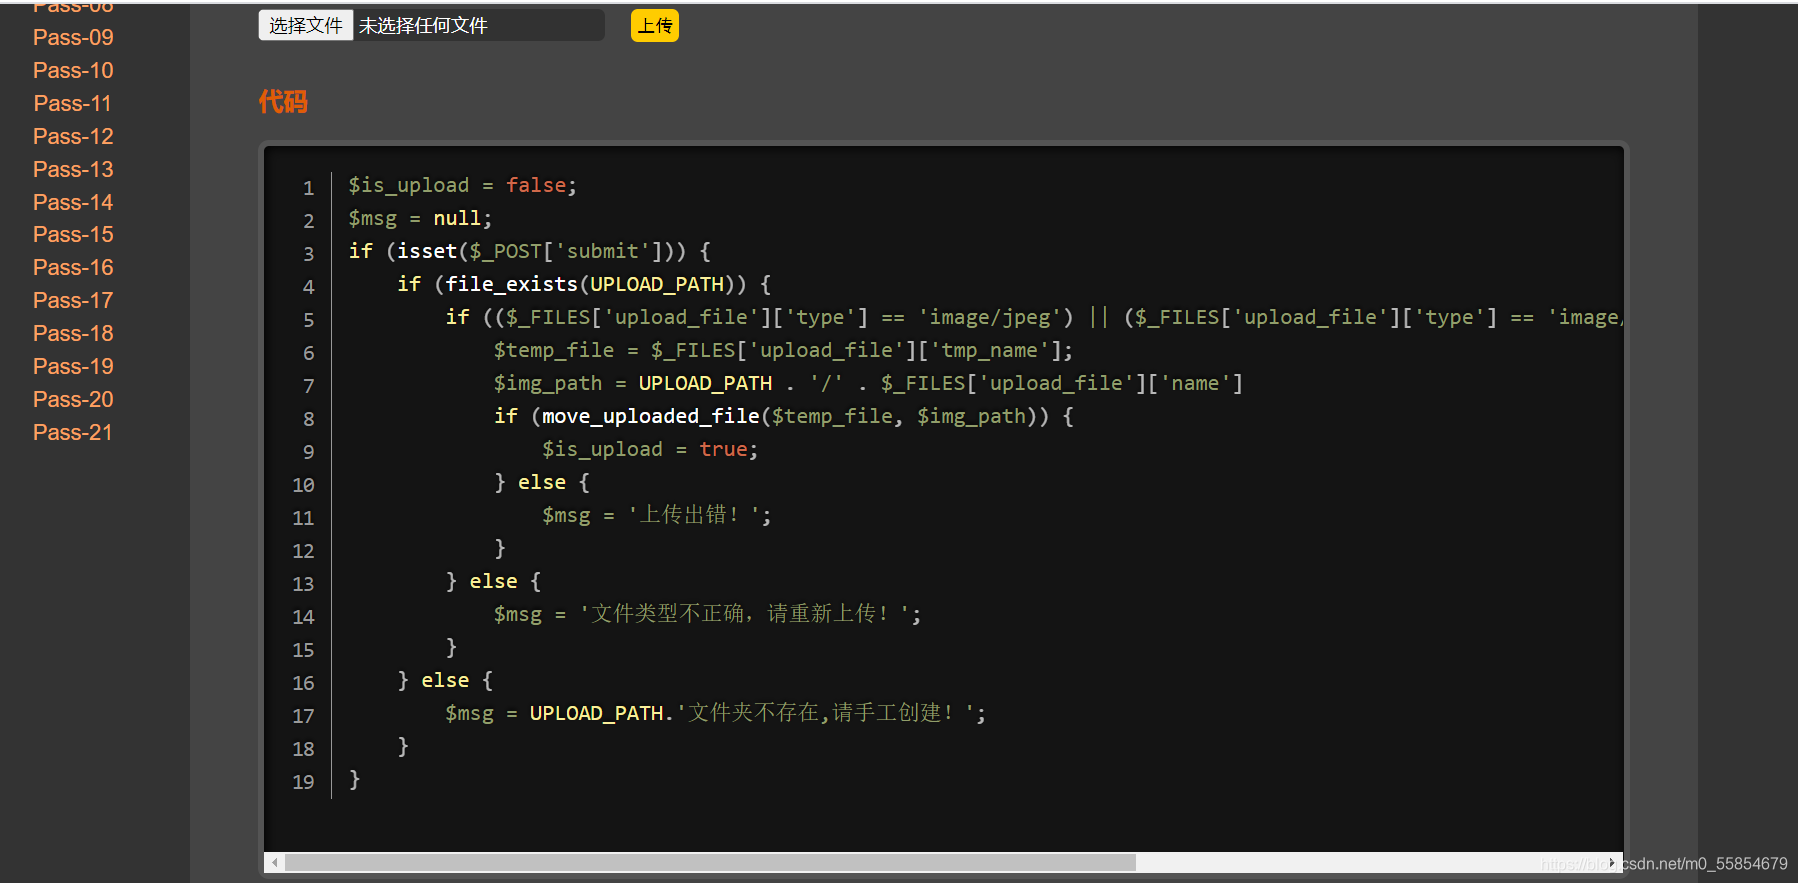This screenshot has width=1798, height=883.
Task: Click the left arrow of code scrollbar
Action: click(275, 862)
